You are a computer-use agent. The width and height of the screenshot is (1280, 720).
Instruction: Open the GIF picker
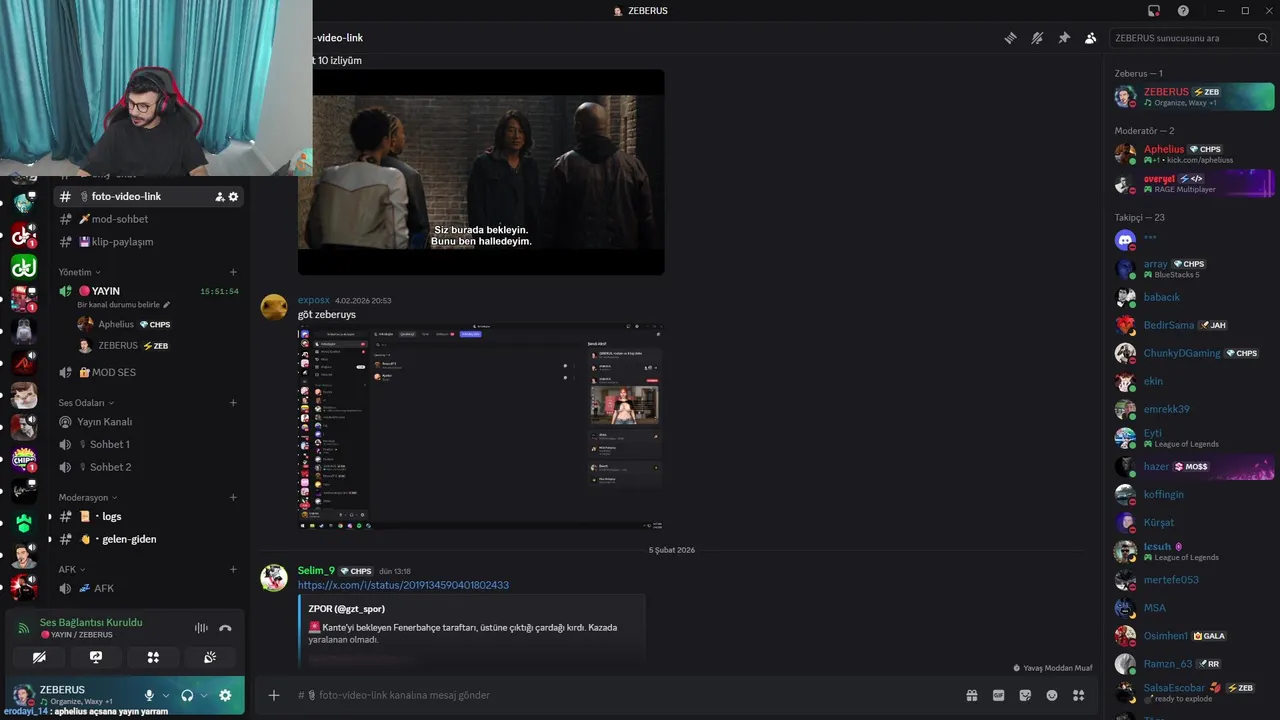(x=998, y=695)
